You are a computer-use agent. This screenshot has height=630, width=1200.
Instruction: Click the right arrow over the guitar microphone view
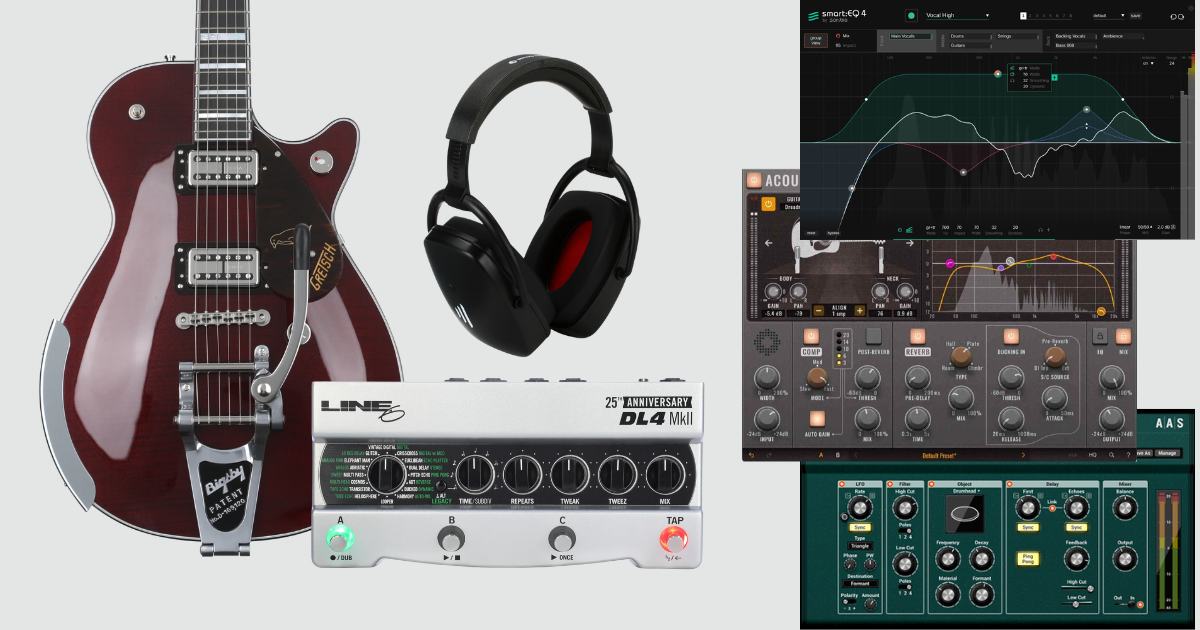click(910, 243)
